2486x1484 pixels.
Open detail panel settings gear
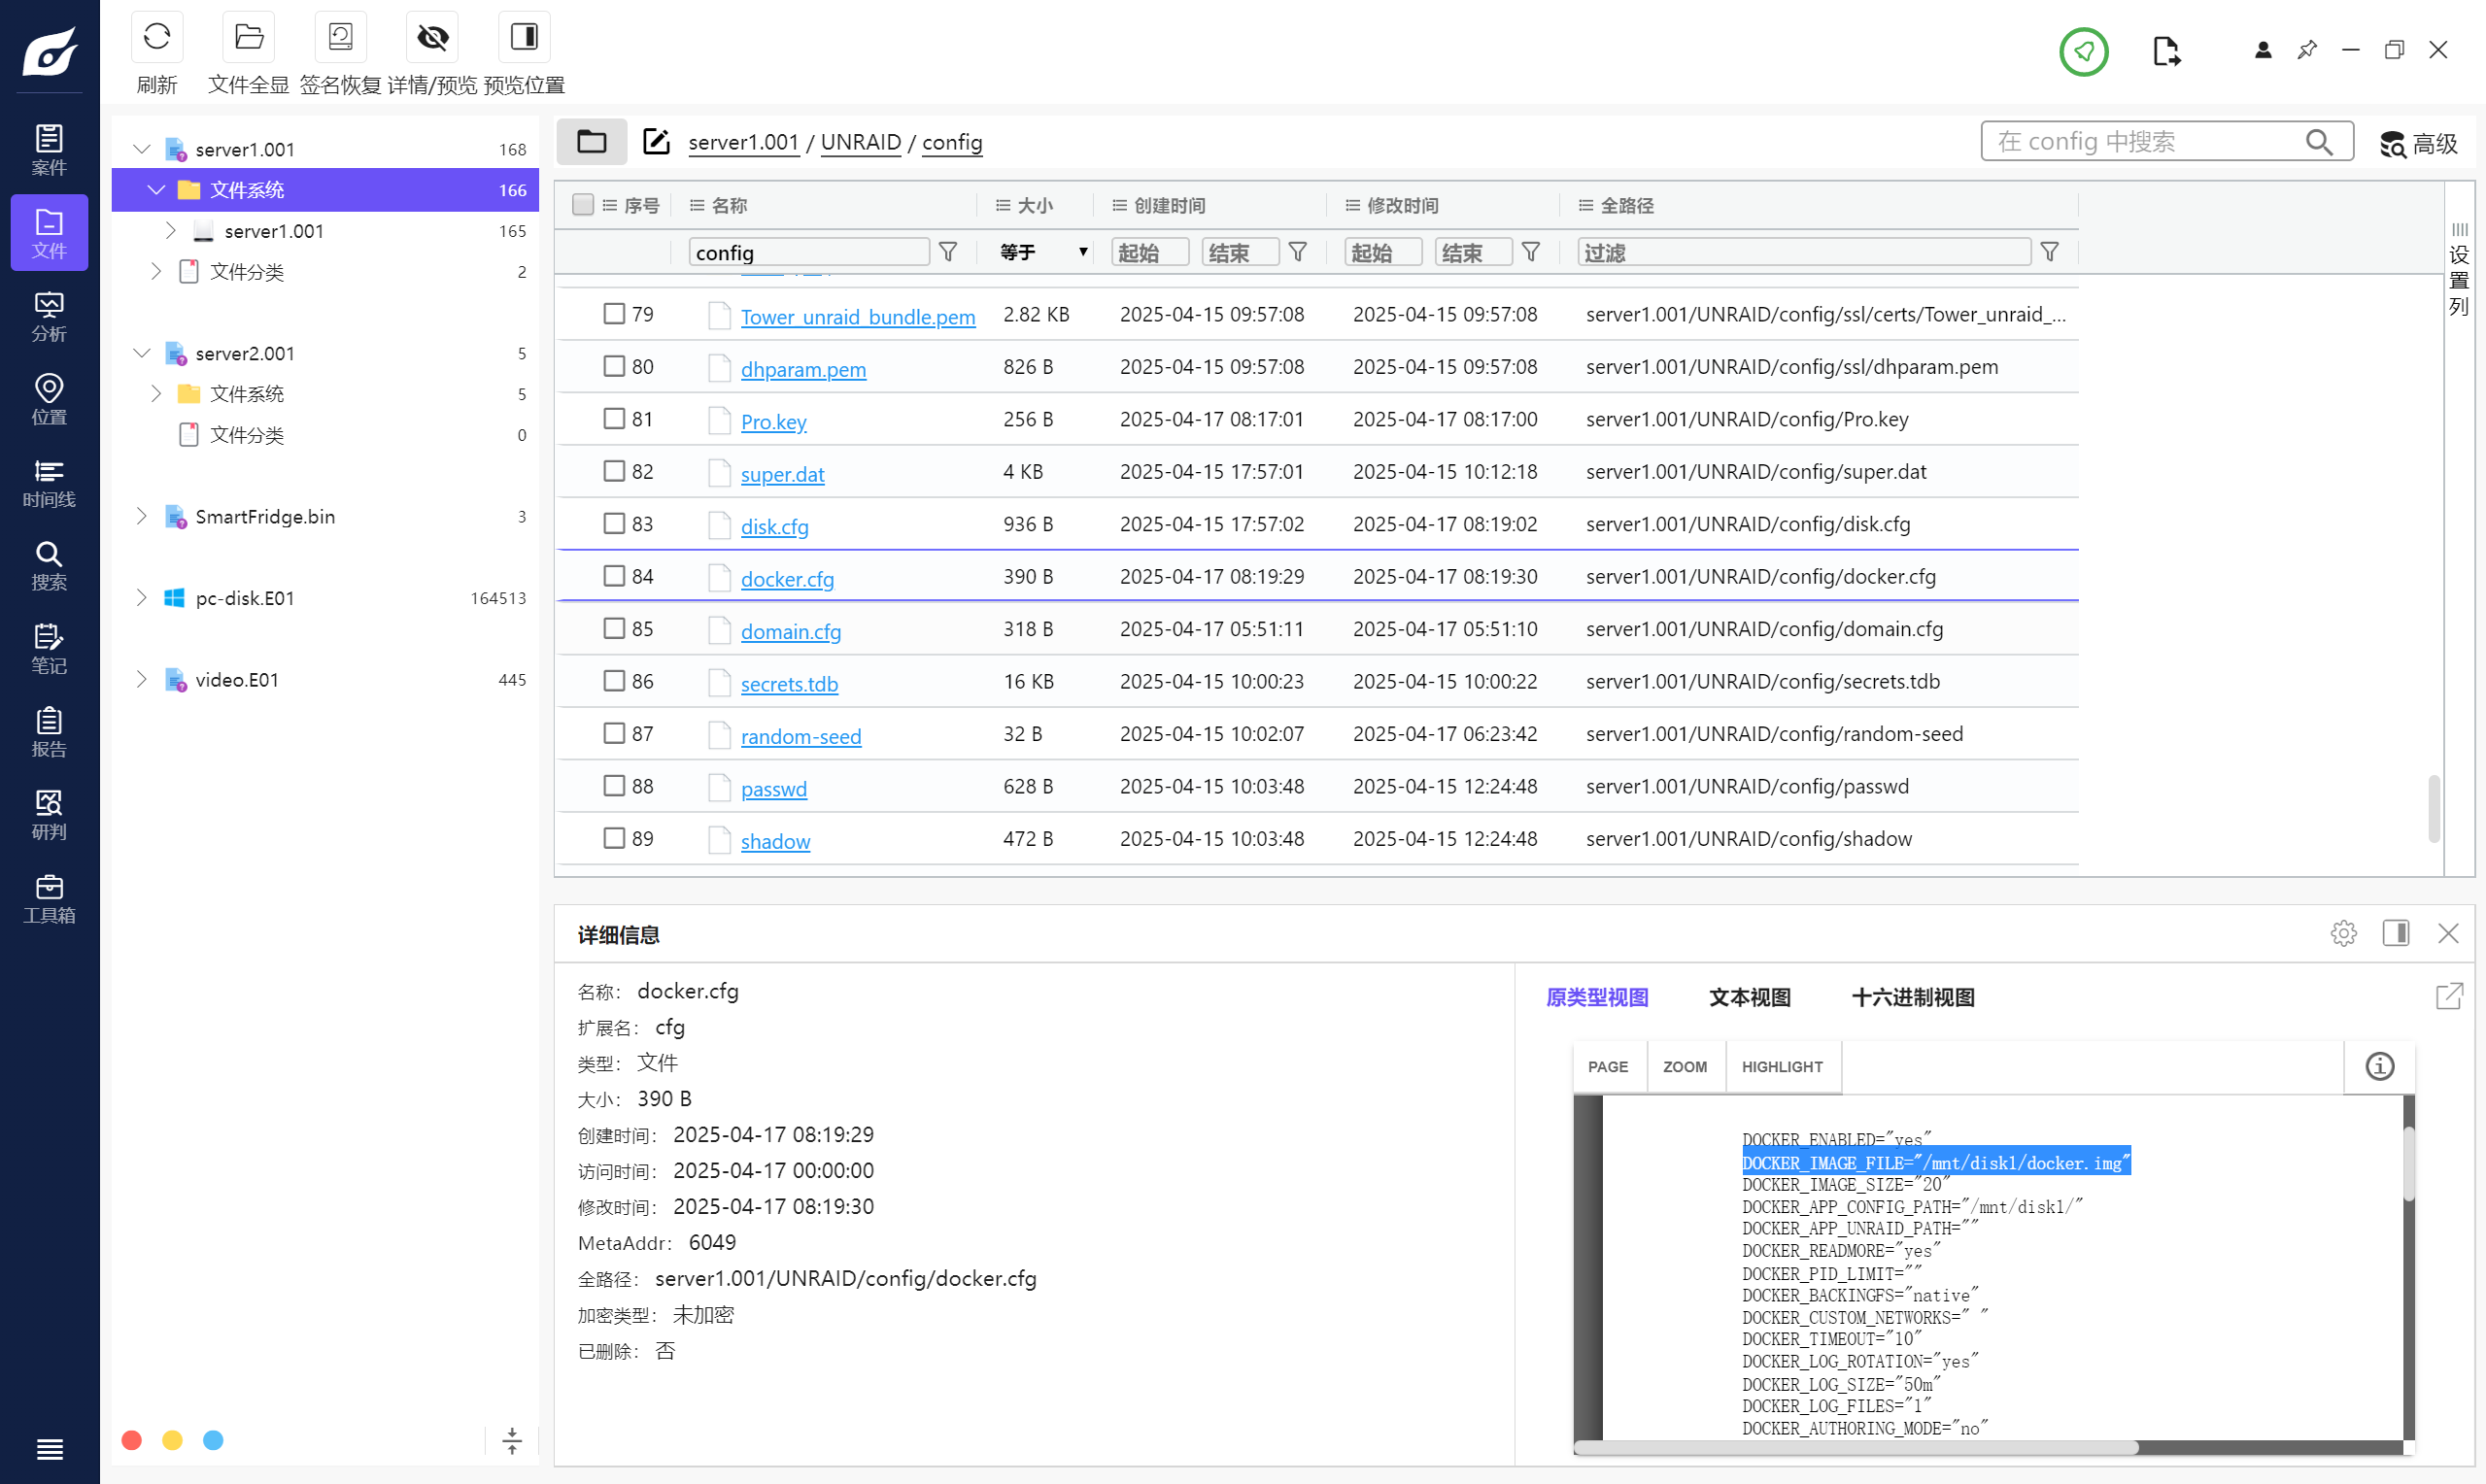pyautogui.click(x=2344, y=933)
